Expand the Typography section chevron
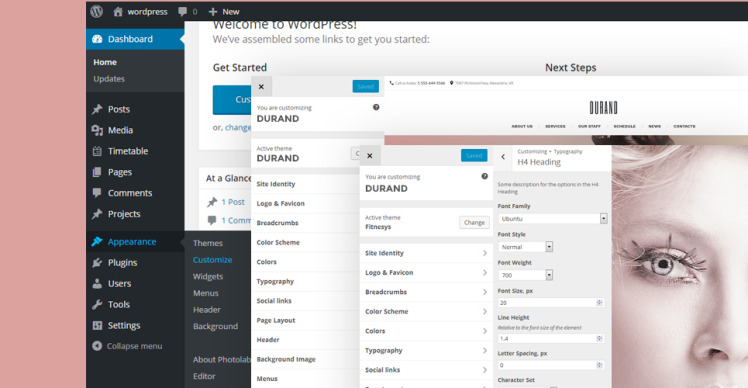 [485, 350]
